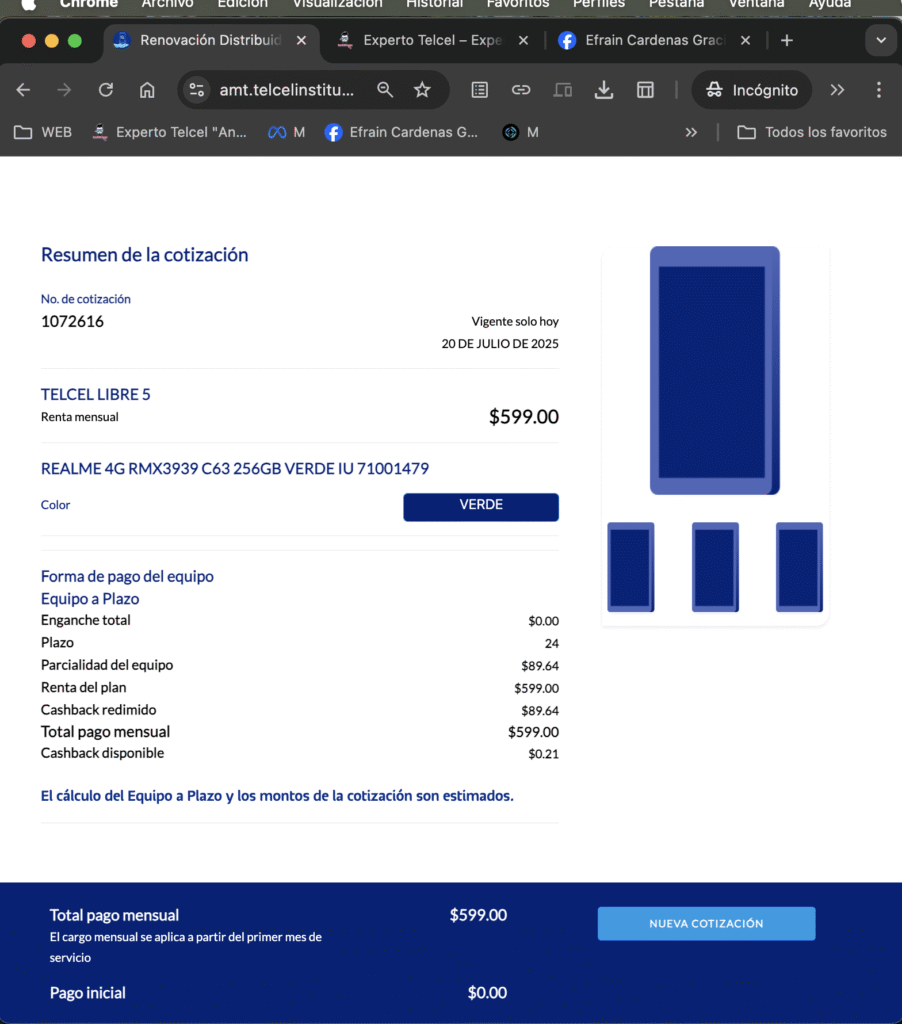Select the third phone thumbnail
This screenshot has width=902, height=1024.
[x=799, y=567]
